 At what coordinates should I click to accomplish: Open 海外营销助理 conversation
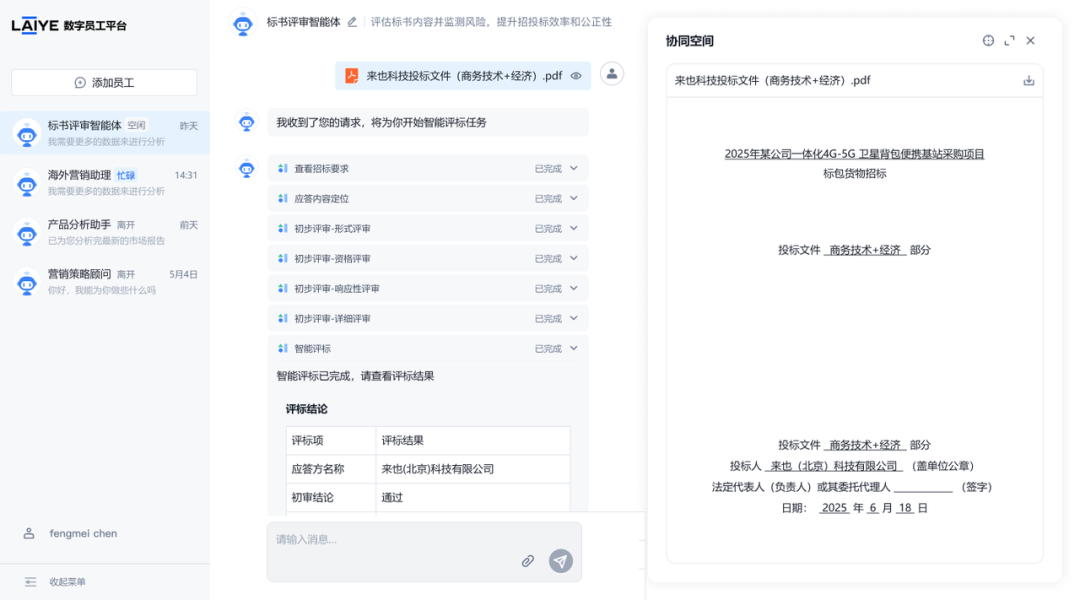[x=105, y=182]
